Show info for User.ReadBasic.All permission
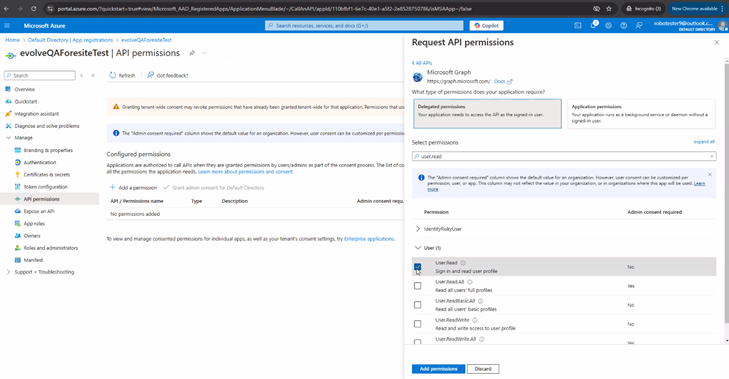729x379 pixels. pos(481,301)
